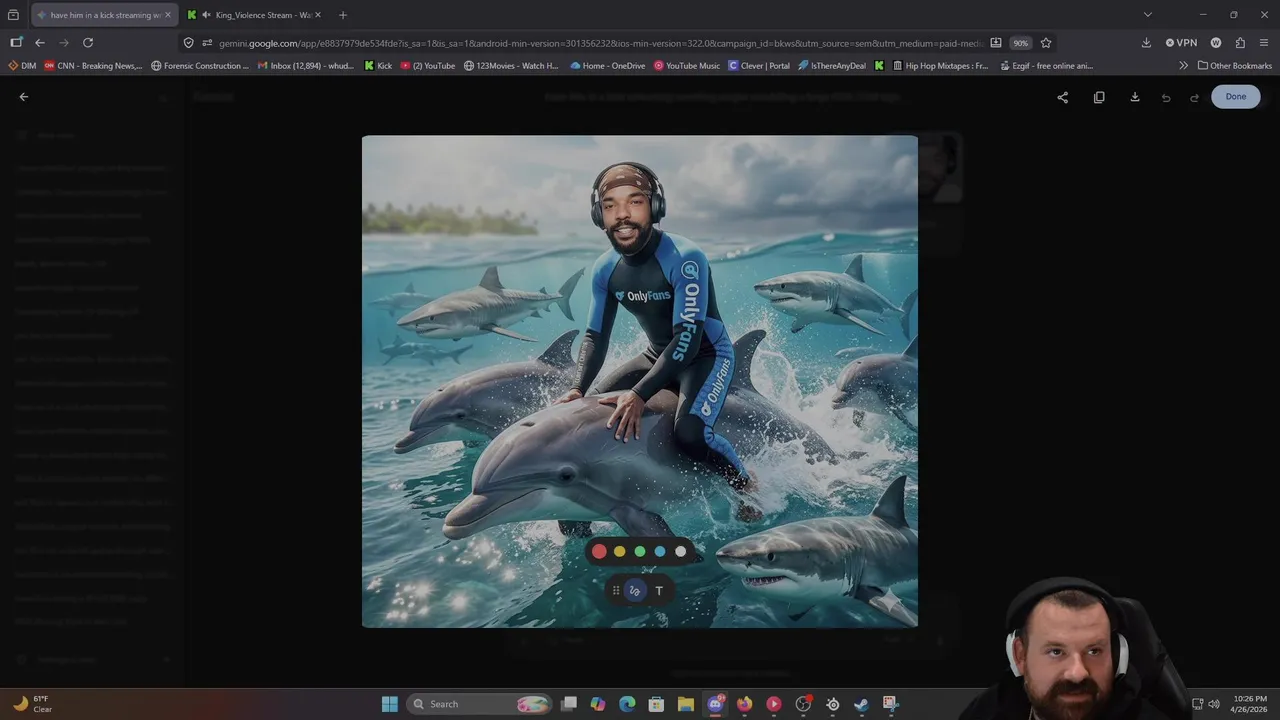The height and width of the screenshot is (720, 1280).
Task: Share the image via share icon
Action: [1063, 97]
